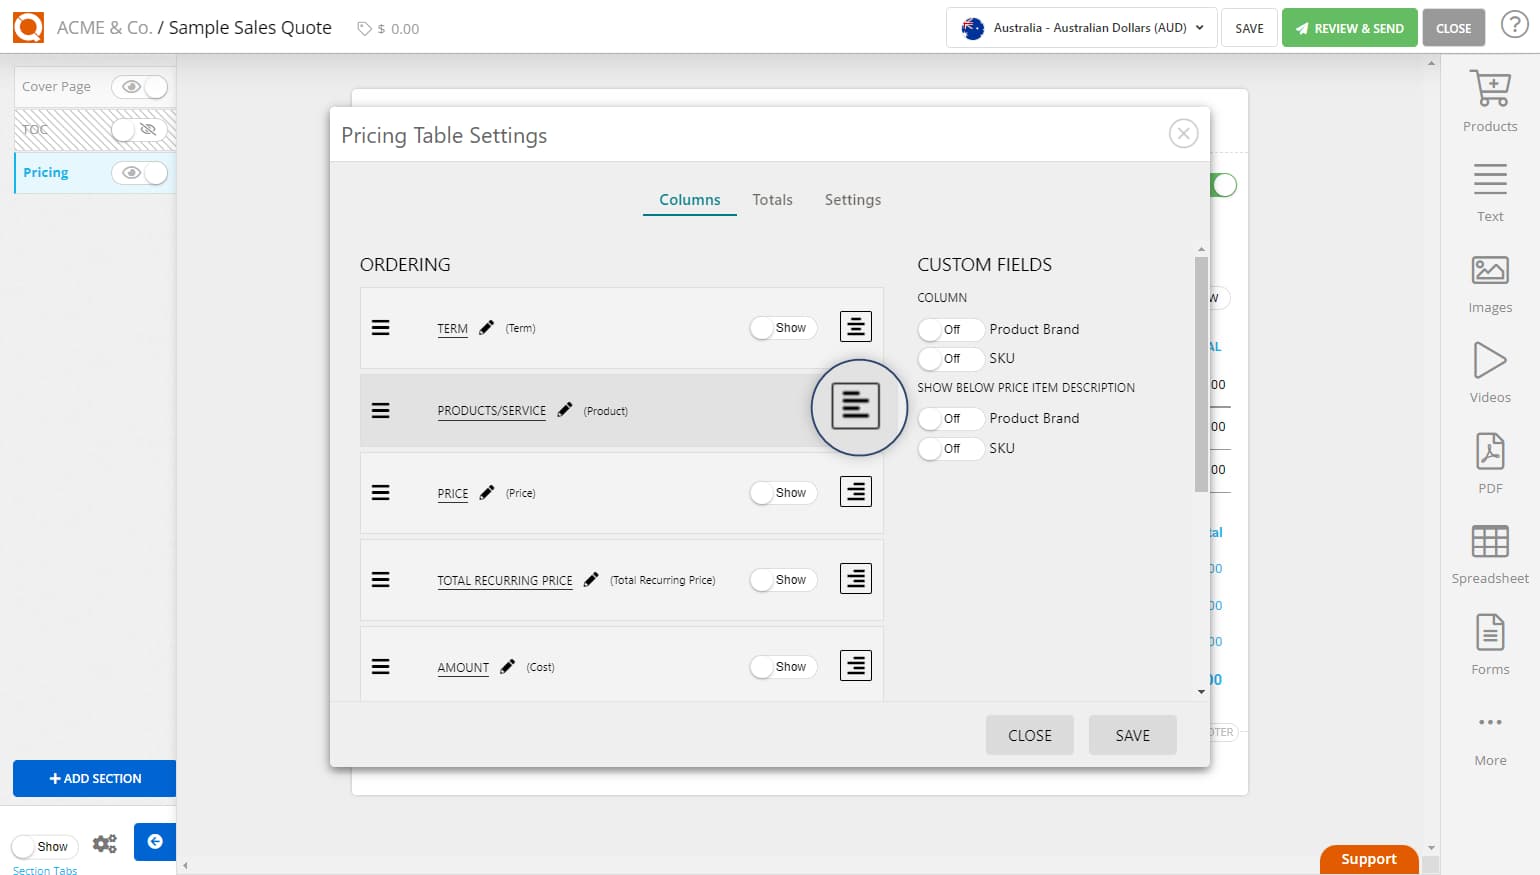Insert a Spreadsheet block
The image size is (1540, 875).
coord(1489,551)
